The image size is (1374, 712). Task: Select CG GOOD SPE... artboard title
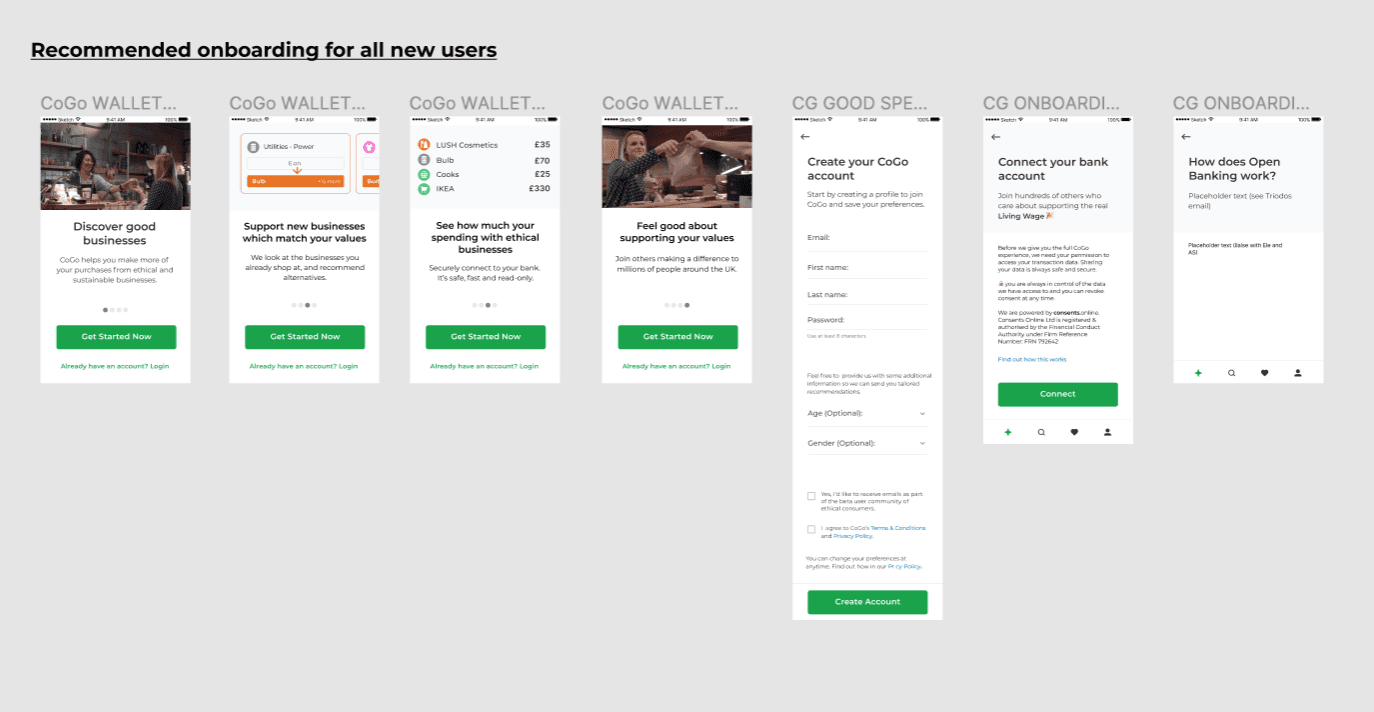click(x=859, y=103)
